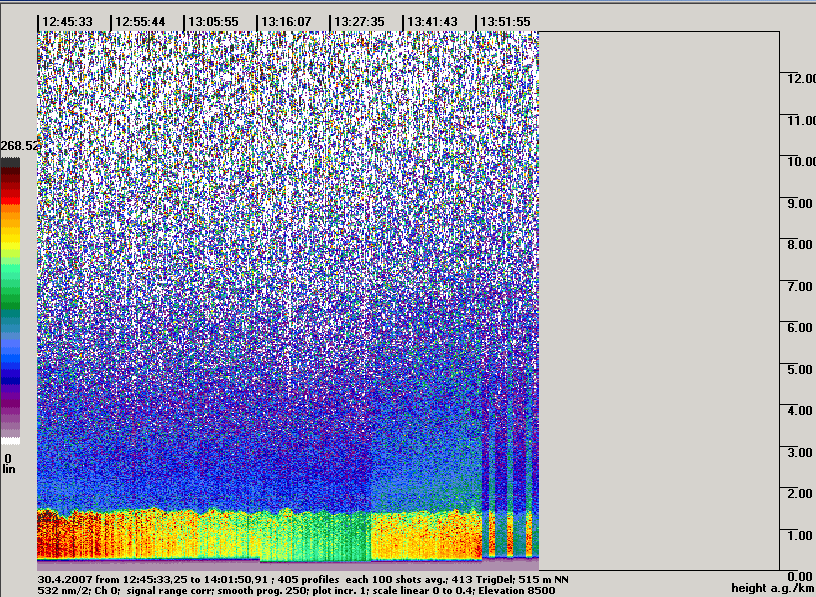This screenshot has height=597, width=816.
Task: Click the 12.00 height axis label
Action: (801, 79)
